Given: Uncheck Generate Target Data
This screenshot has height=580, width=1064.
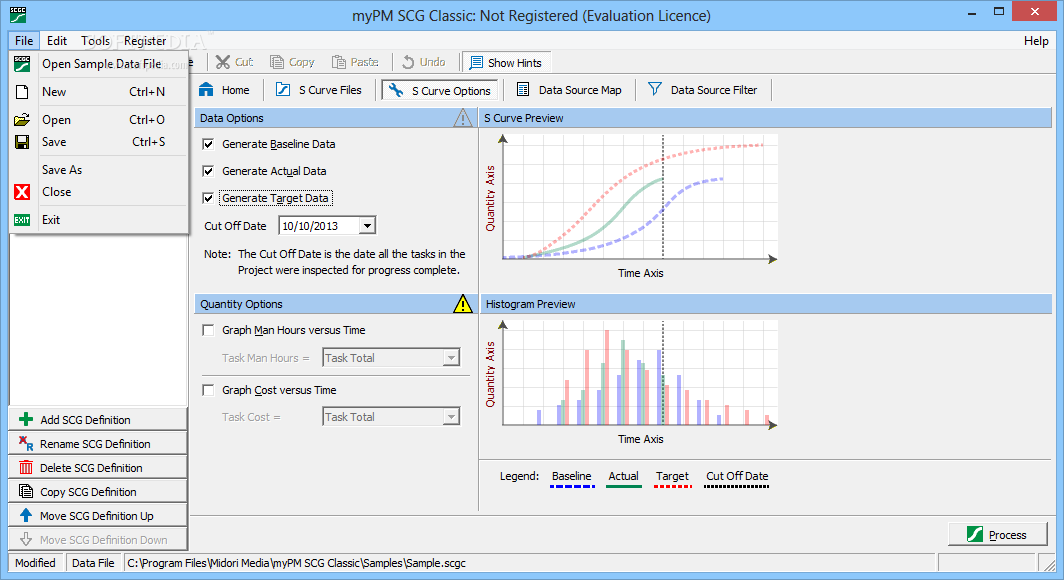Looking at the screenshot, I should tap(208, 198).
